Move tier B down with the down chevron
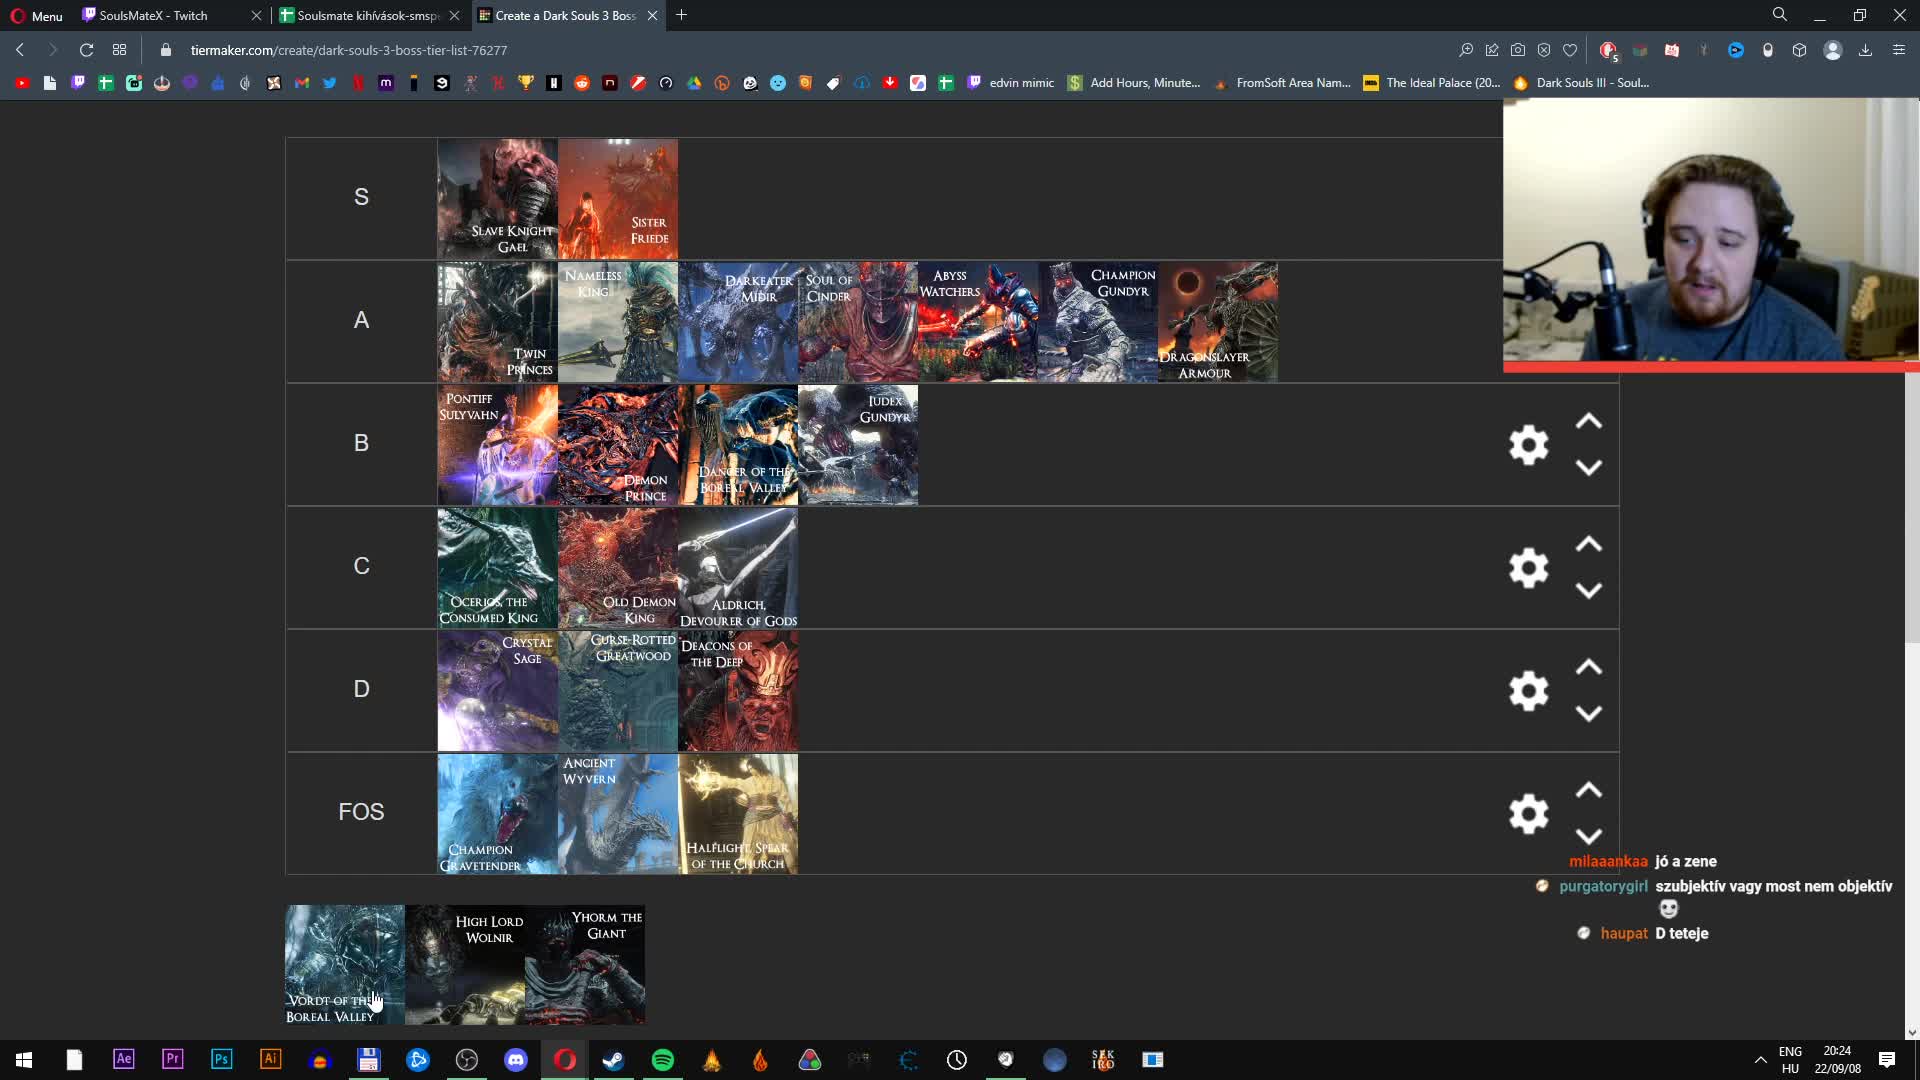The image size is (1920, 1080). pos(1589,468)
